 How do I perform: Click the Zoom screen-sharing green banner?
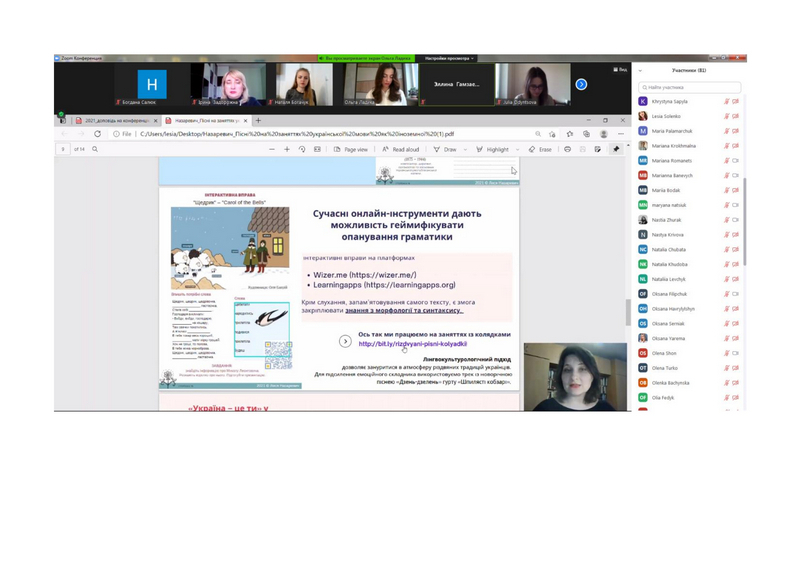coord(366,59)
